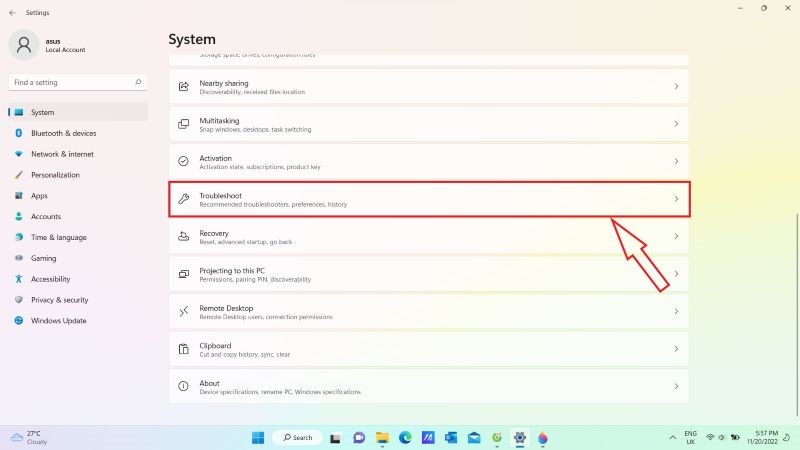Click the Clipboard icon
The height and width of the screenshot is (450, 800).
tap(184, 349)
